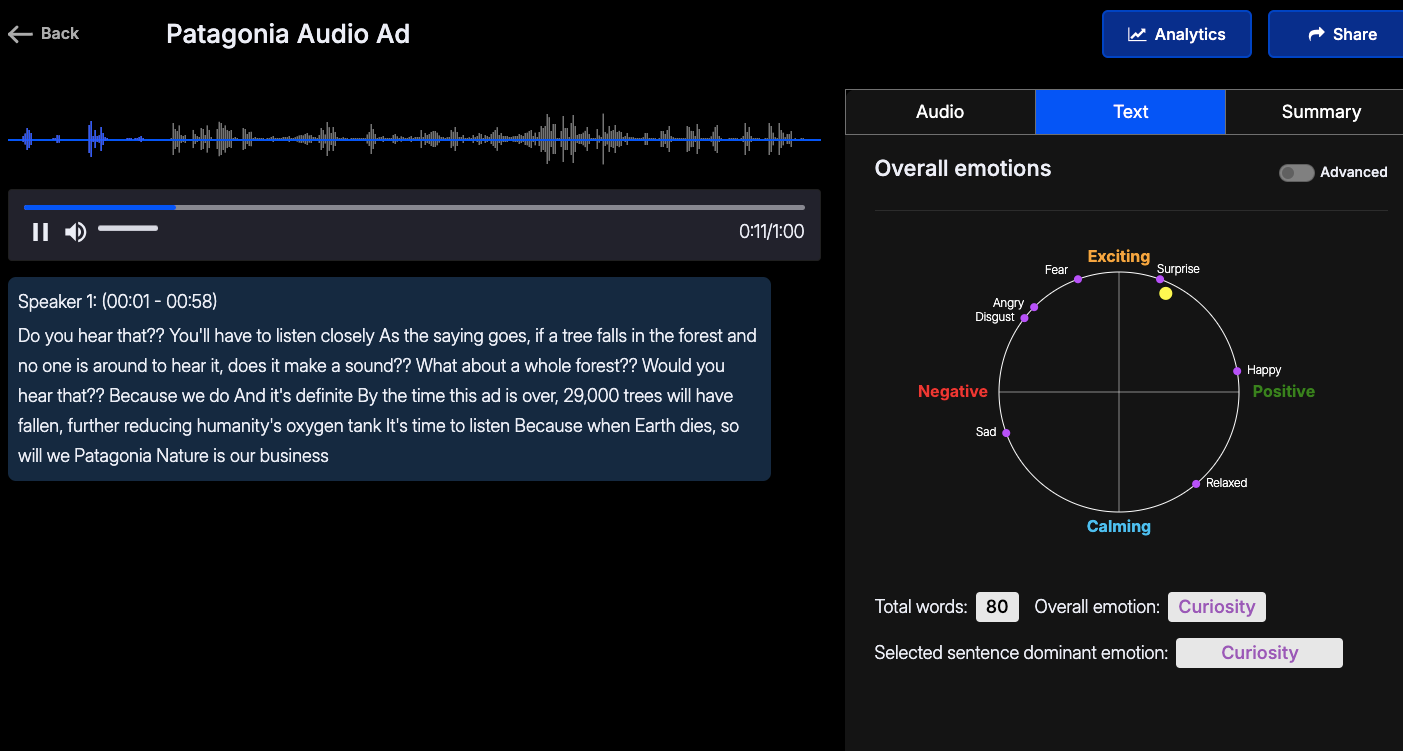Adjust the volume slider
Viewport: 1403px width, 751px height.
128,229
